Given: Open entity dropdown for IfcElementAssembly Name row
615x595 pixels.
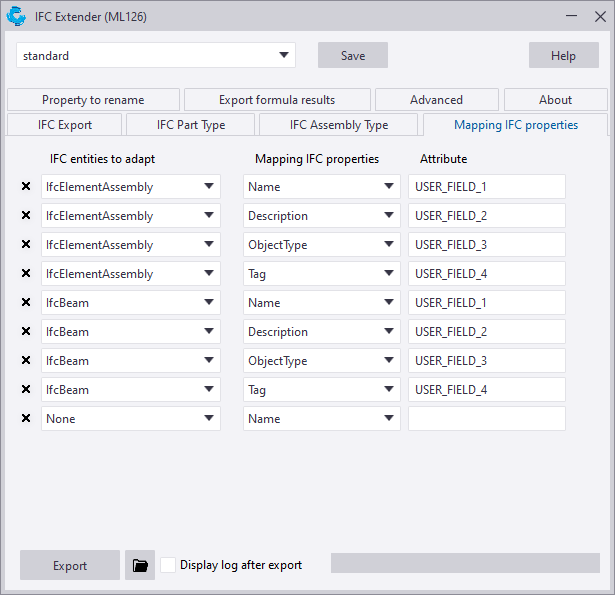Looking at the screenshot, I should coord(131,186).
